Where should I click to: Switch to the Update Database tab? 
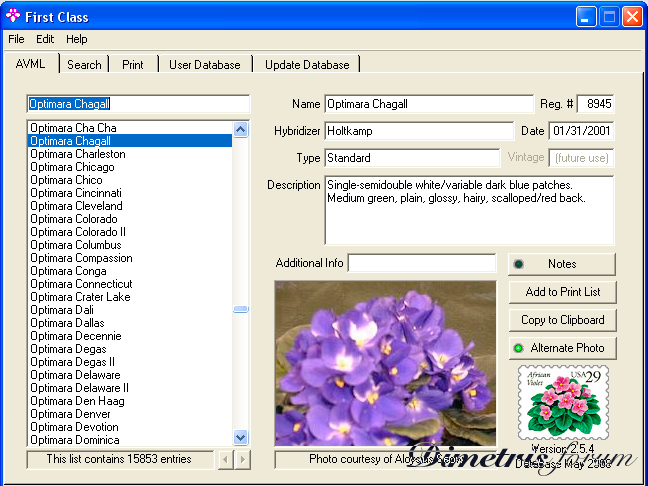tap(307, 65)
